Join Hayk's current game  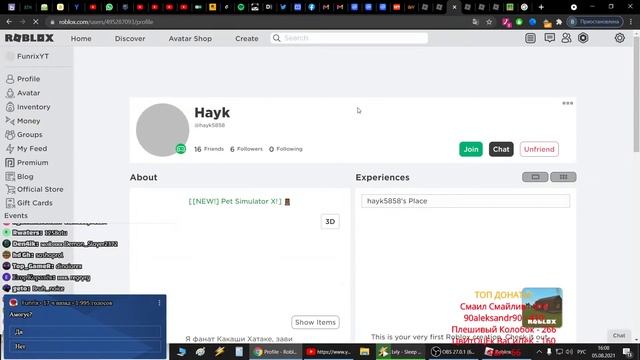[471, 149]
